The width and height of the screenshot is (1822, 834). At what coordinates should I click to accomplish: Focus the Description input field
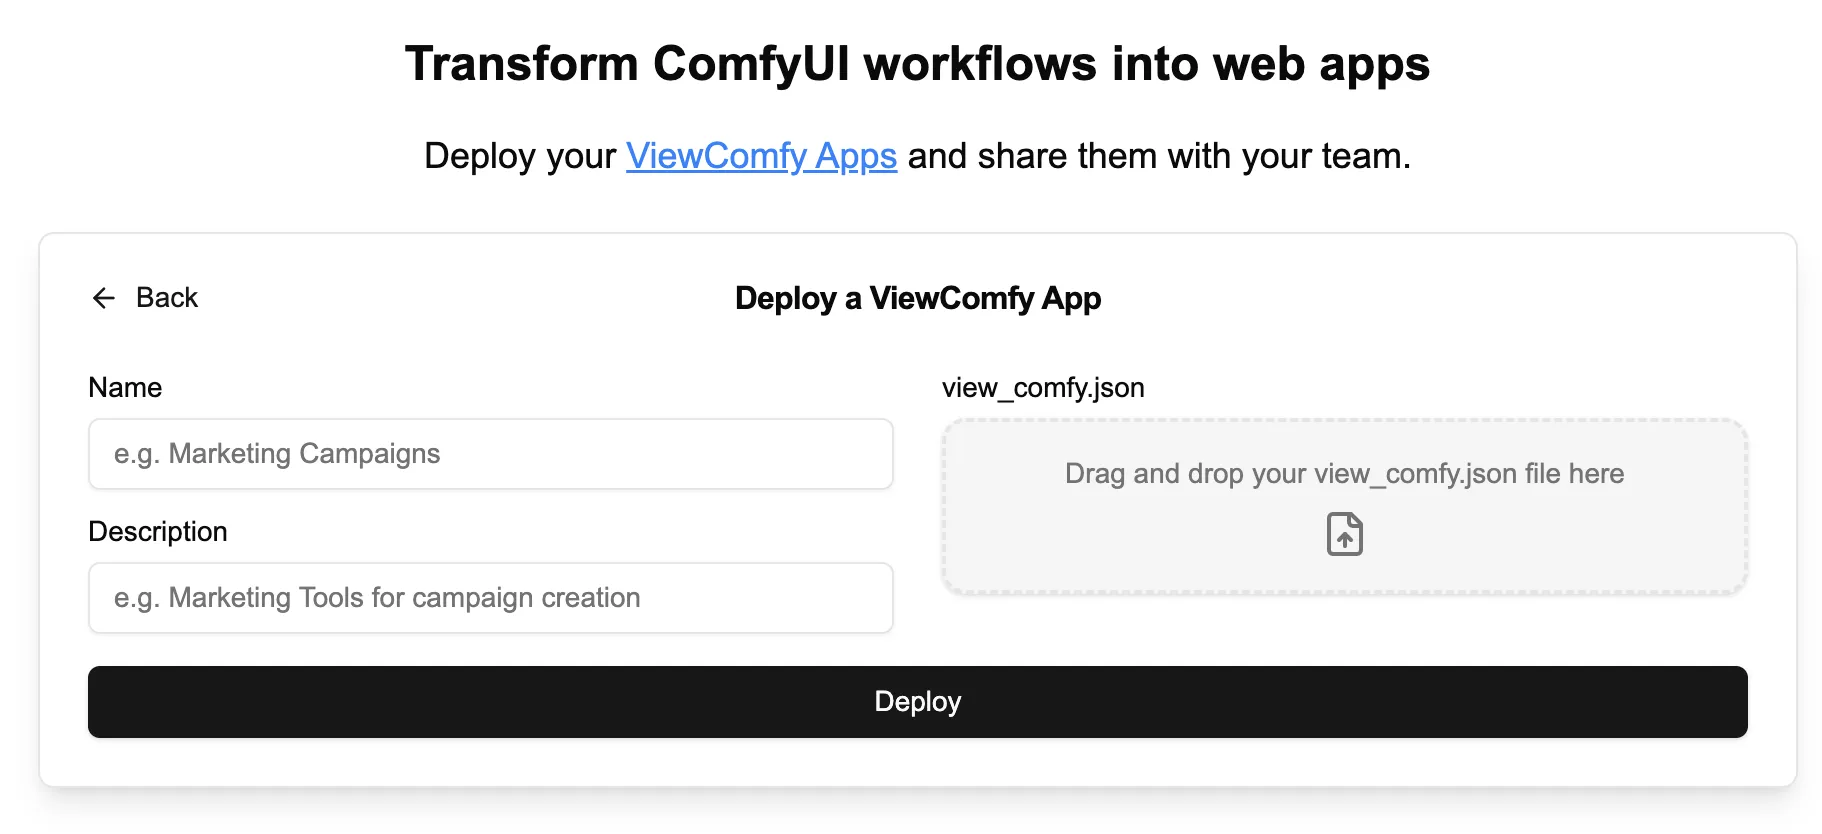coord(491,598)
